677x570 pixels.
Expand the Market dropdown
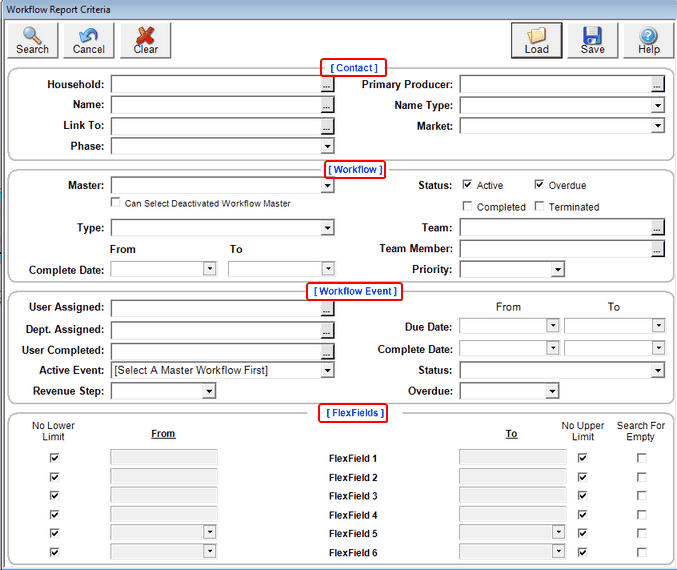pyautogui.click(x=657, y=126)
